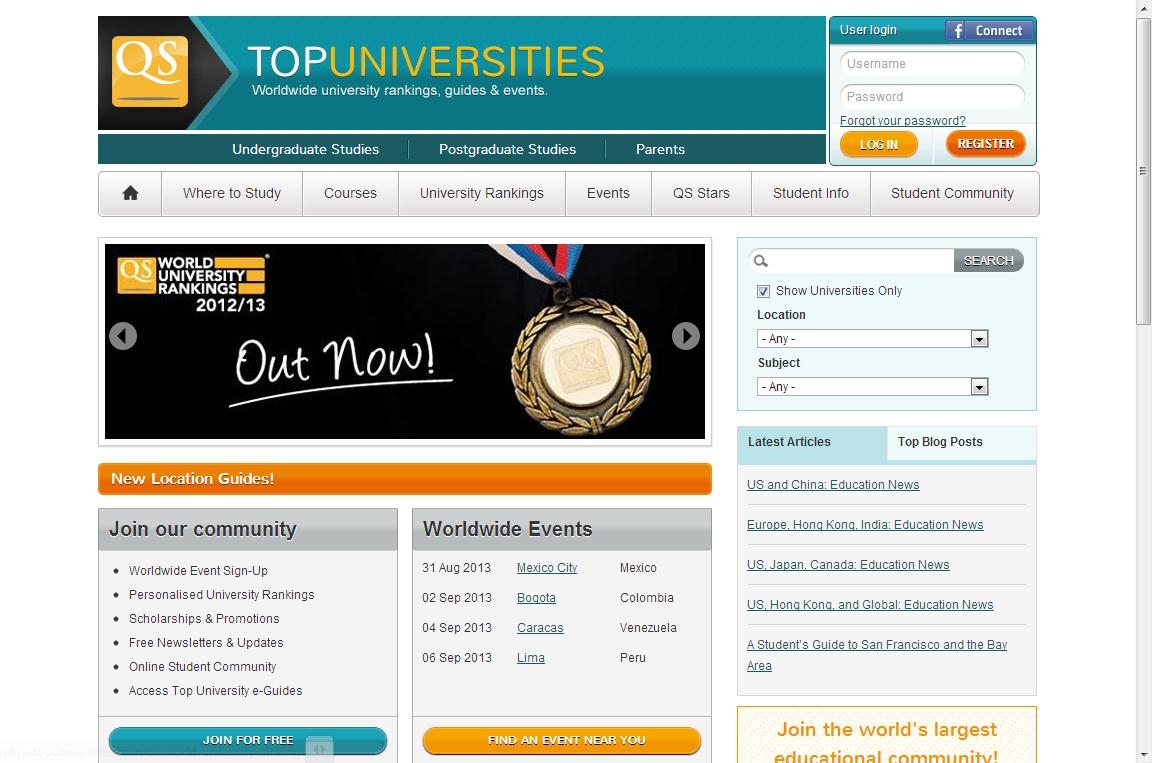Click the home icon in navigation bar

[130, 193]
